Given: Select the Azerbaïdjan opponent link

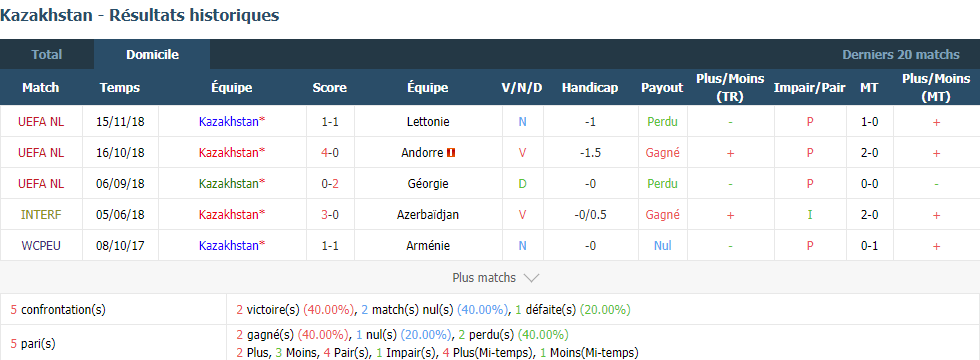Looking at the screenshot, I should (428, 214).
